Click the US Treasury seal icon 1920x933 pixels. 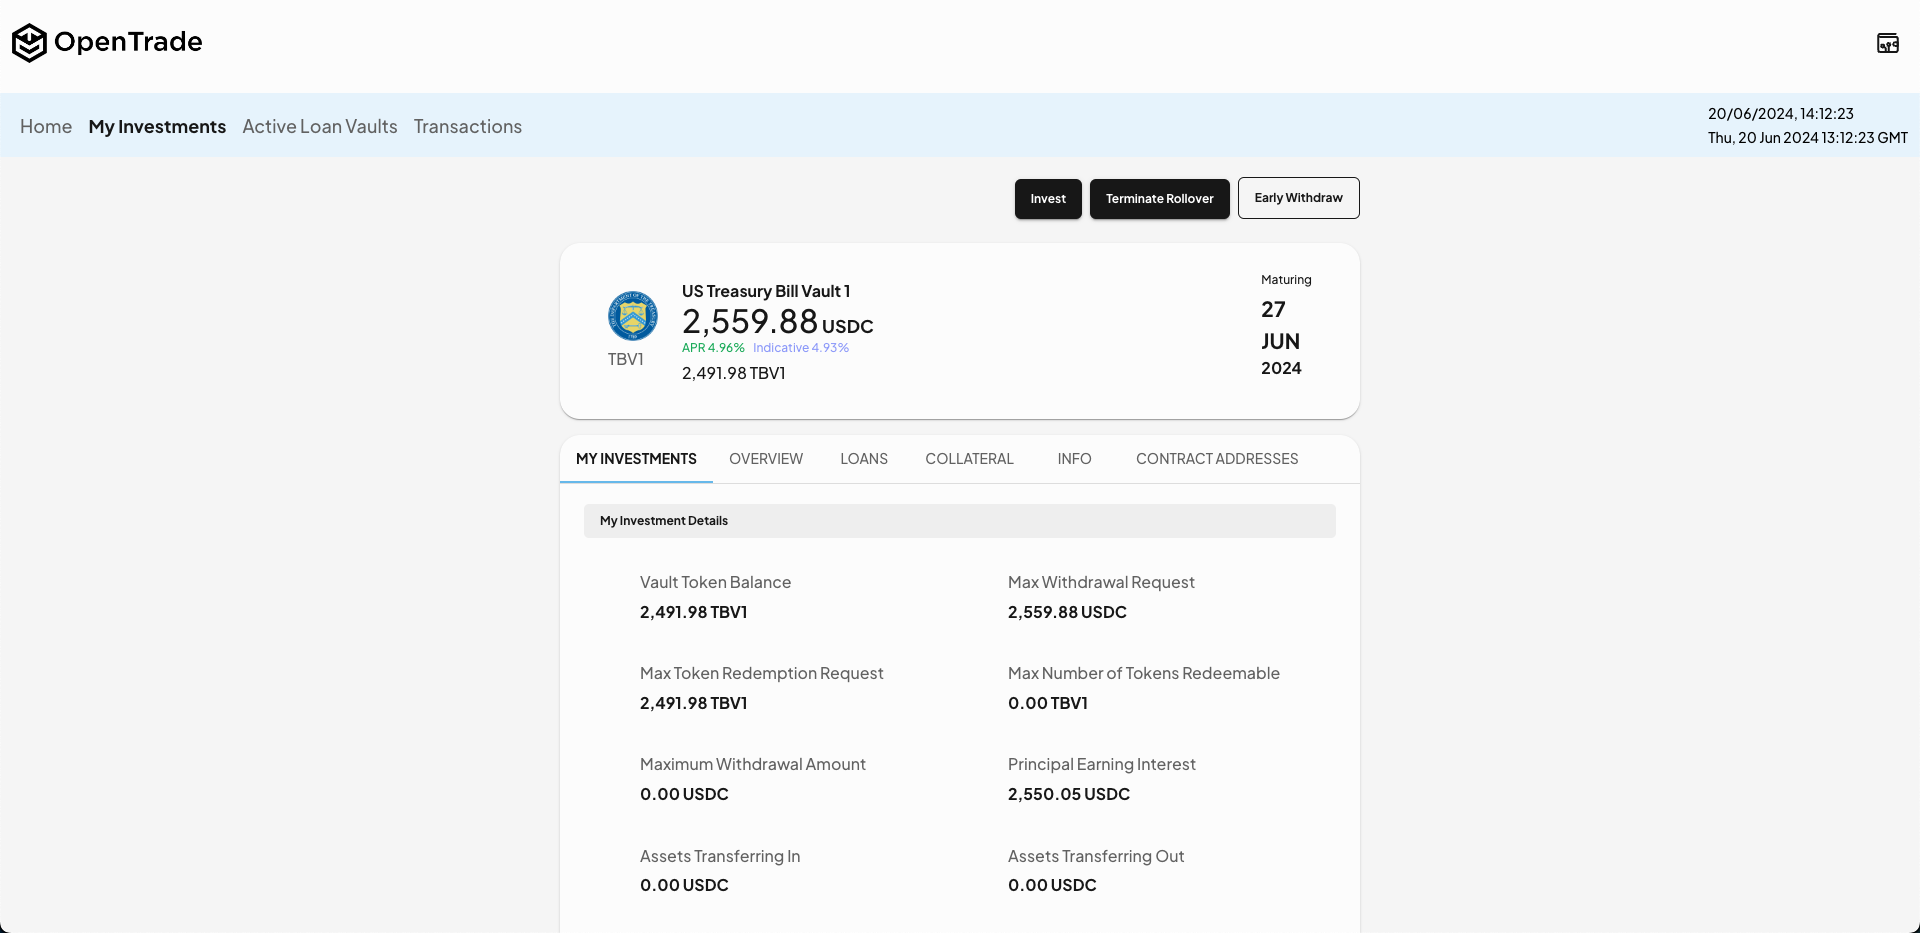633,316
